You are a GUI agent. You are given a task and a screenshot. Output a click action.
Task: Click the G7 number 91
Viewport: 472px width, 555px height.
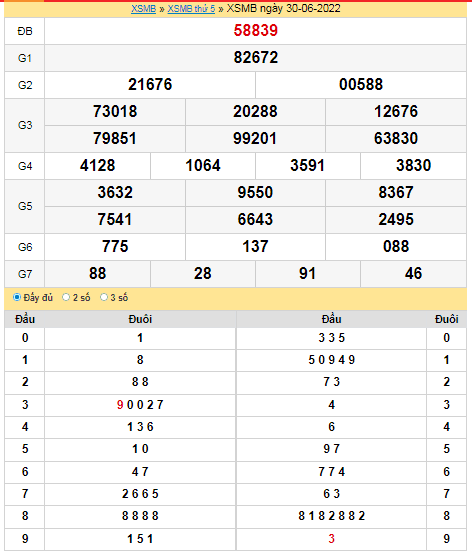pyautogui.click(x=307, y=273)
